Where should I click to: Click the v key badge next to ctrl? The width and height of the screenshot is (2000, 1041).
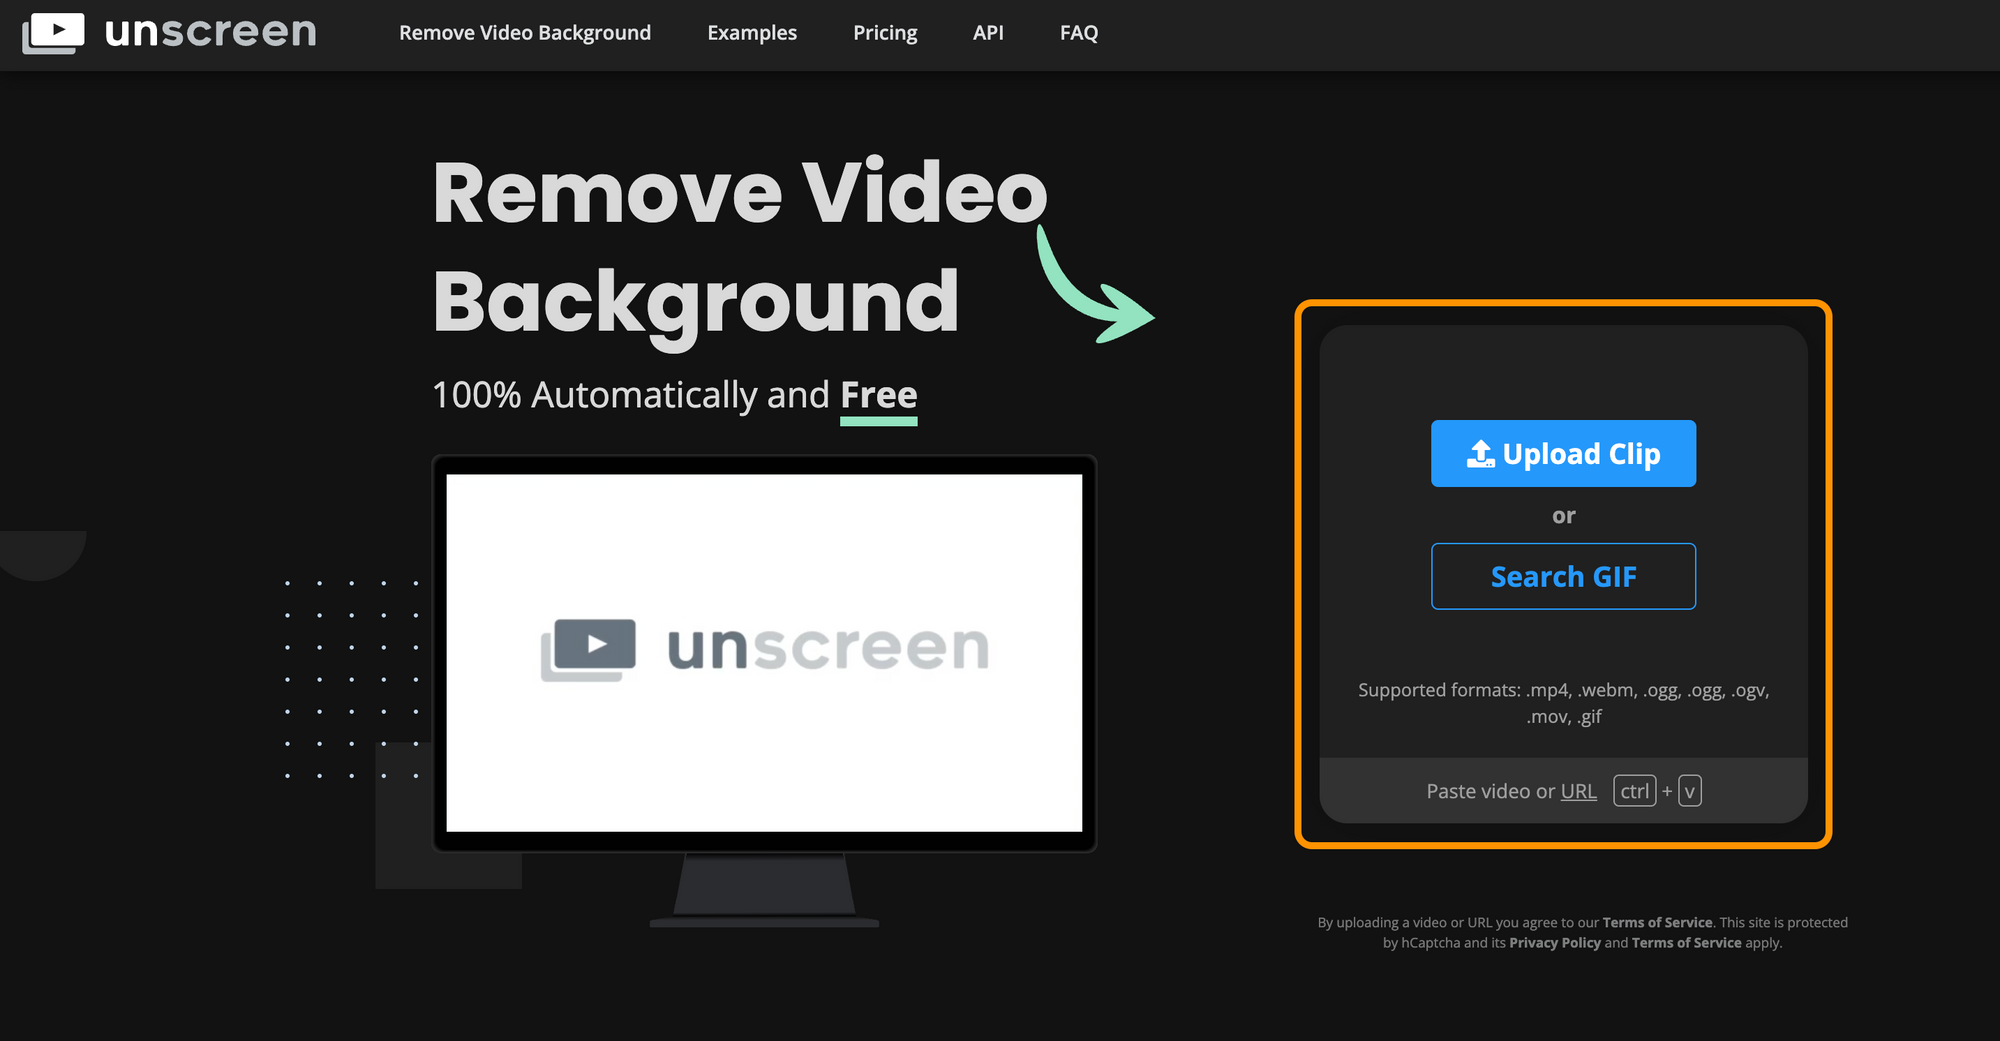1689,791
